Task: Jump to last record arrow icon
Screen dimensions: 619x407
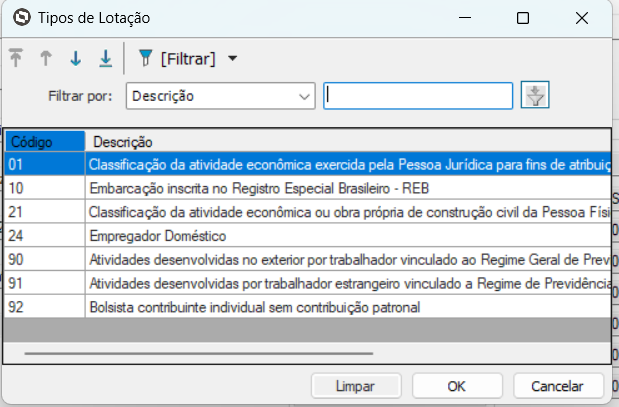Action: coord(105,59)
